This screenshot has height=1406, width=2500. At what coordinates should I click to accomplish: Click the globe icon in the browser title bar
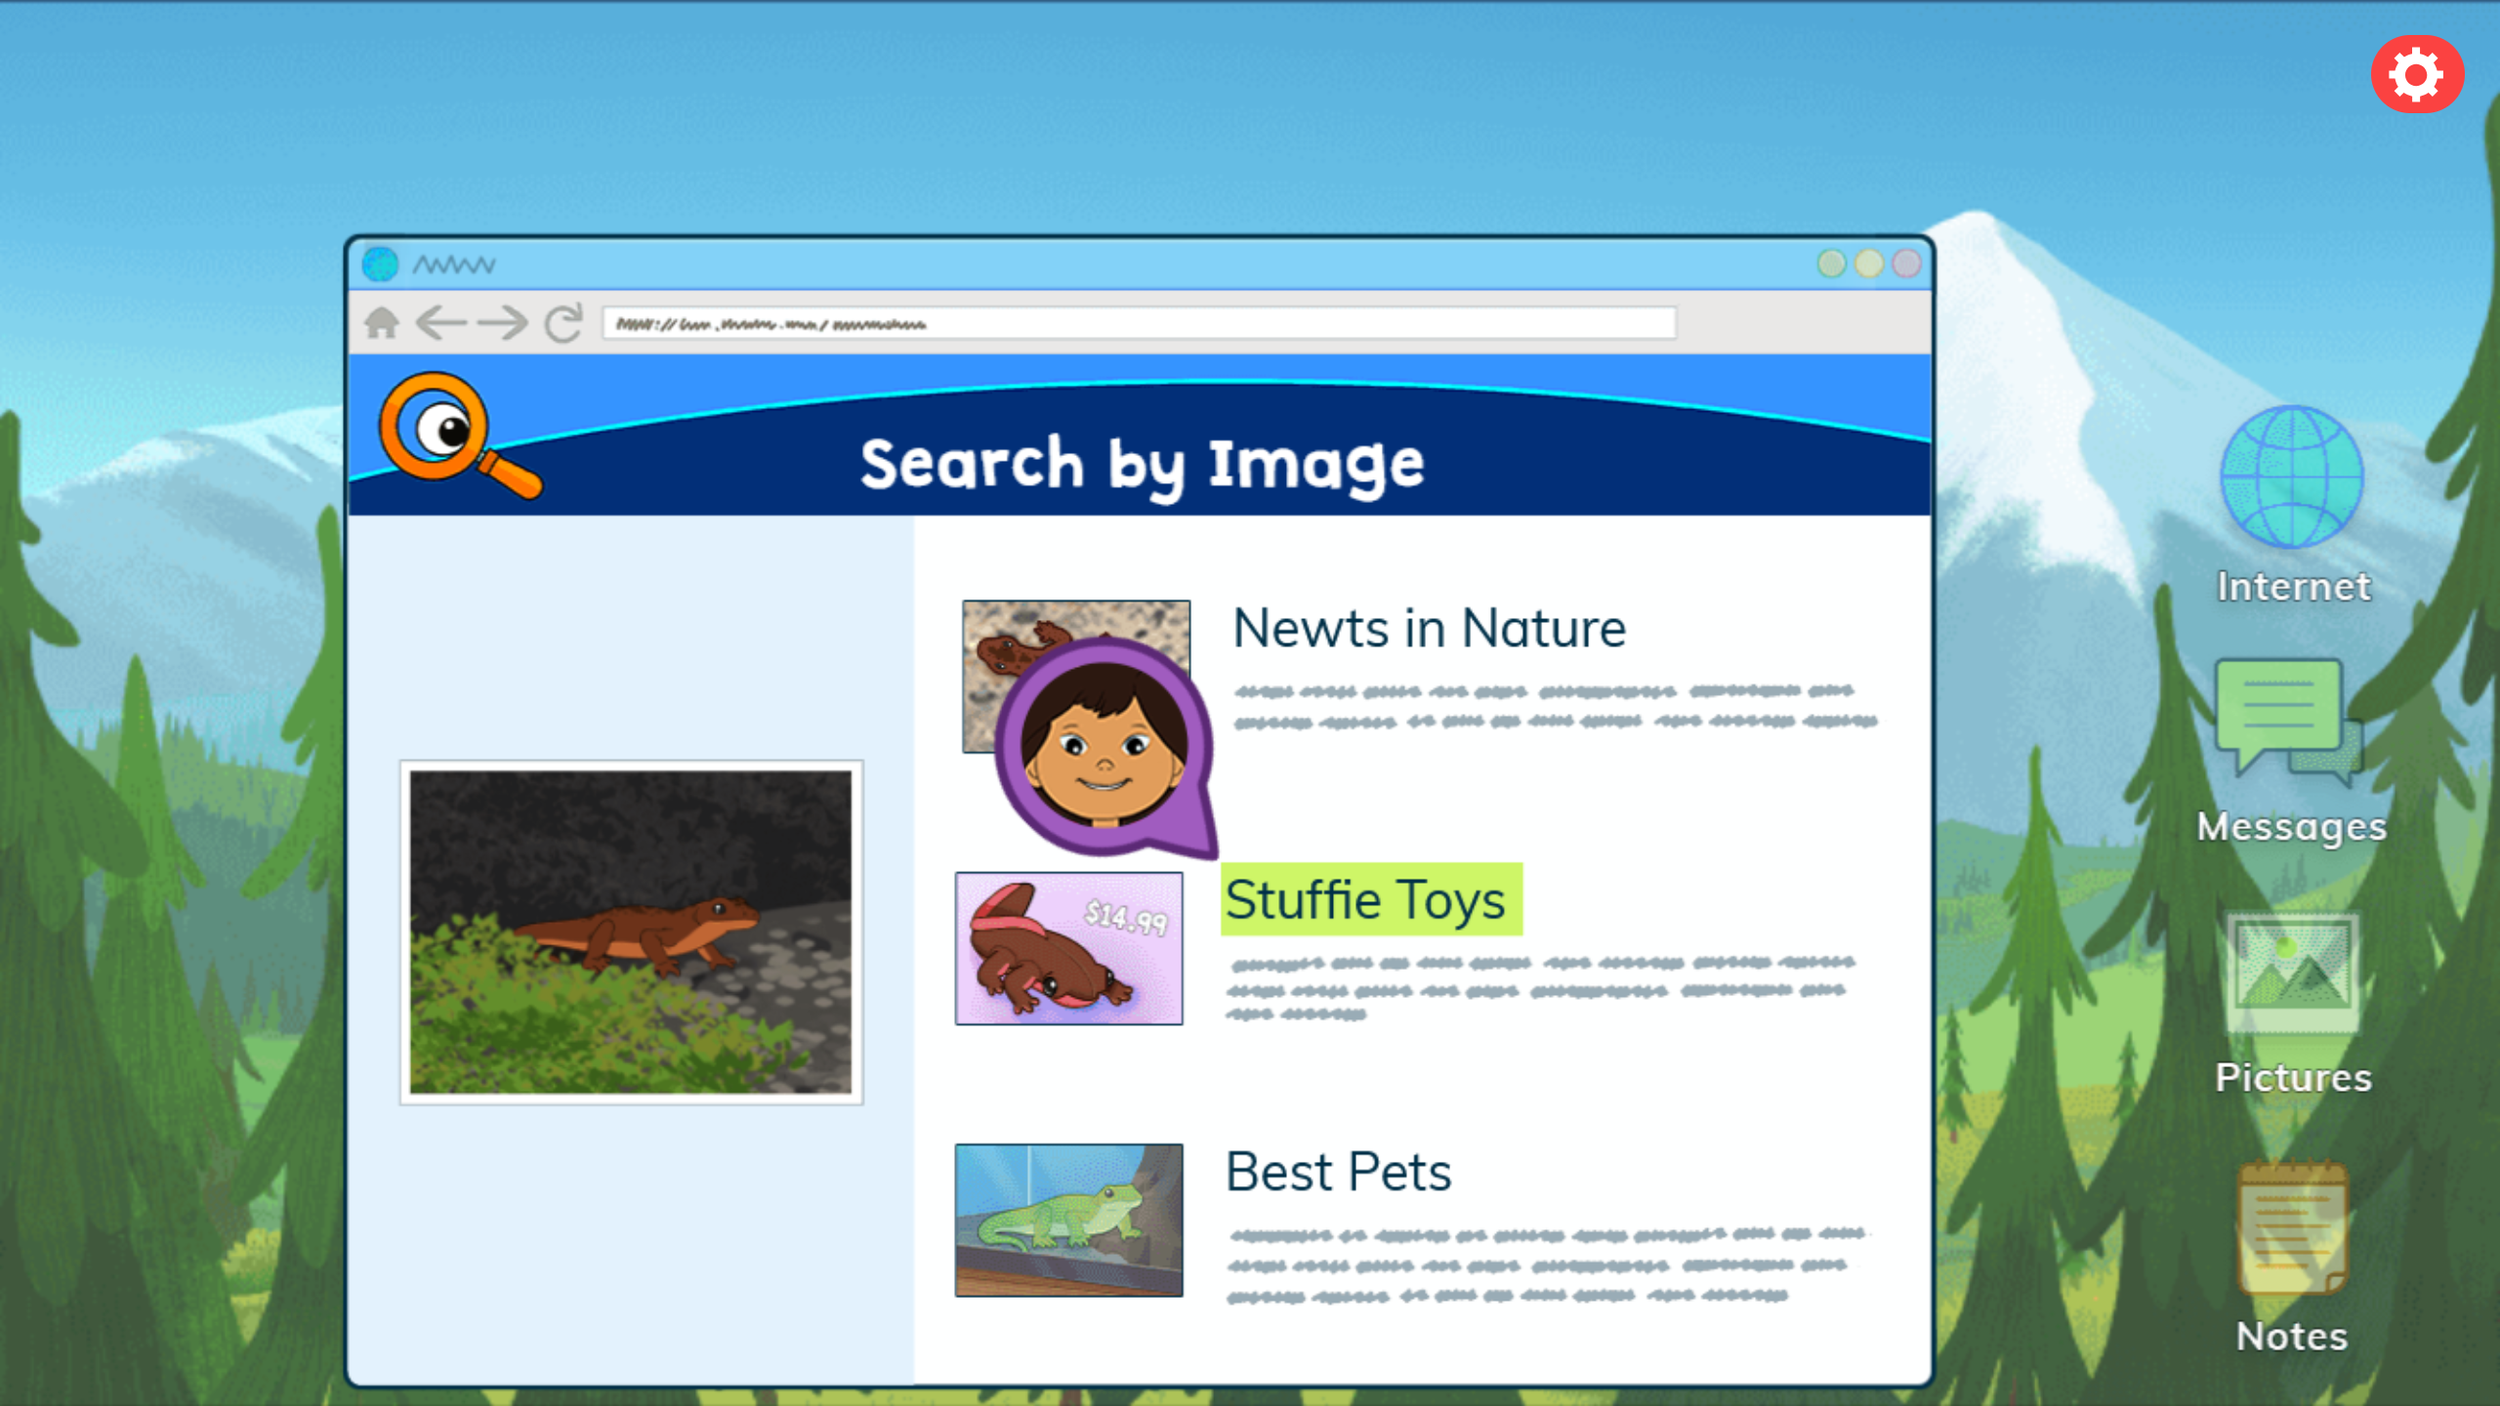380,264
